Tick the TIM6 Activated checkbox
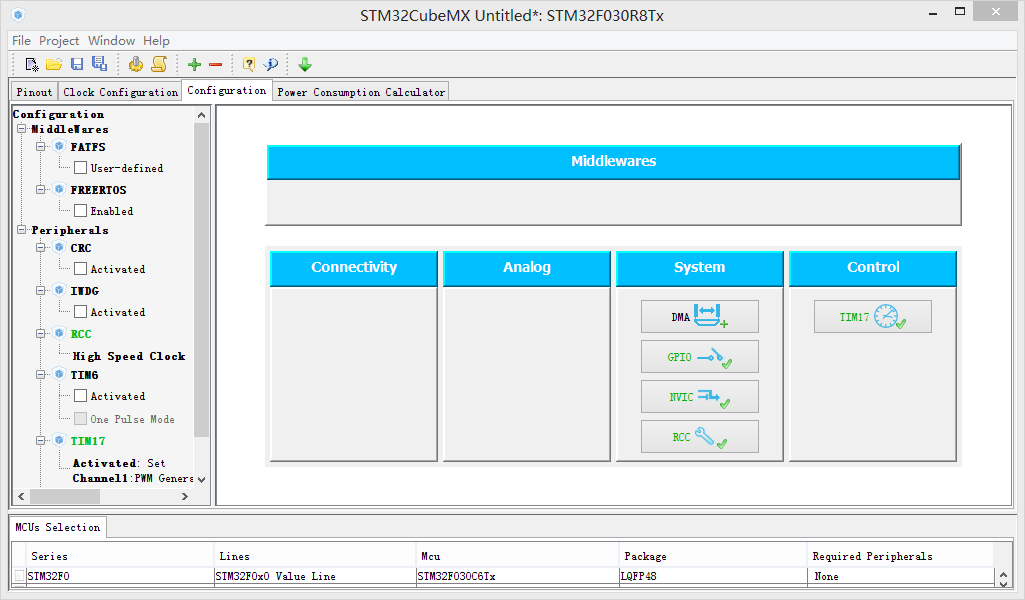 pyautogui.click(x=80, y=396)
